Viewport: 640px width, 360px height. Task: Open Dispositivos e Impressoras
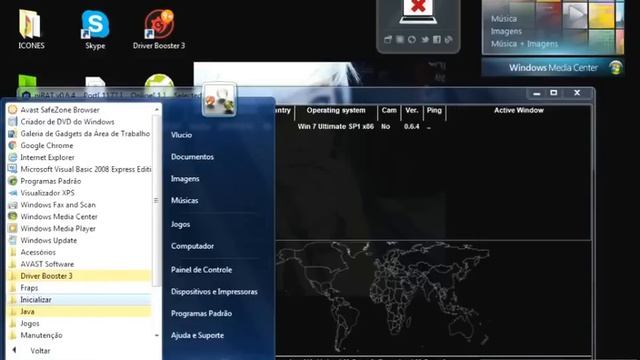click(214, 292)
